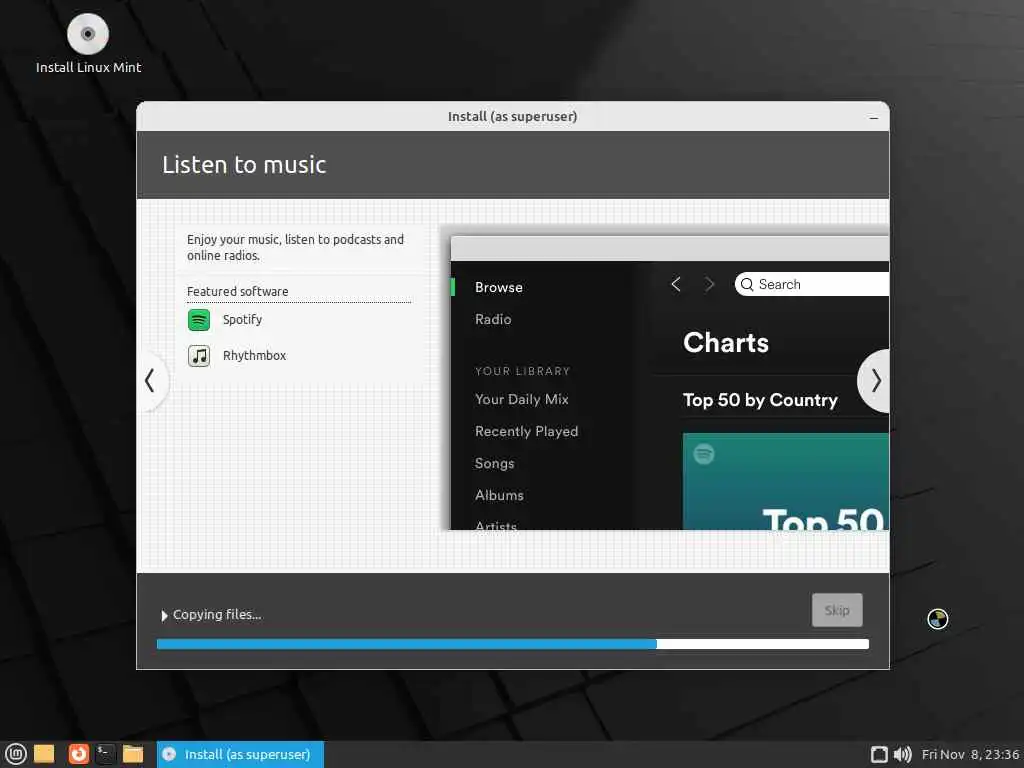Viewport: 1024px width, 768px height.
Task: Click the Skip button
Action: [837, 610]
